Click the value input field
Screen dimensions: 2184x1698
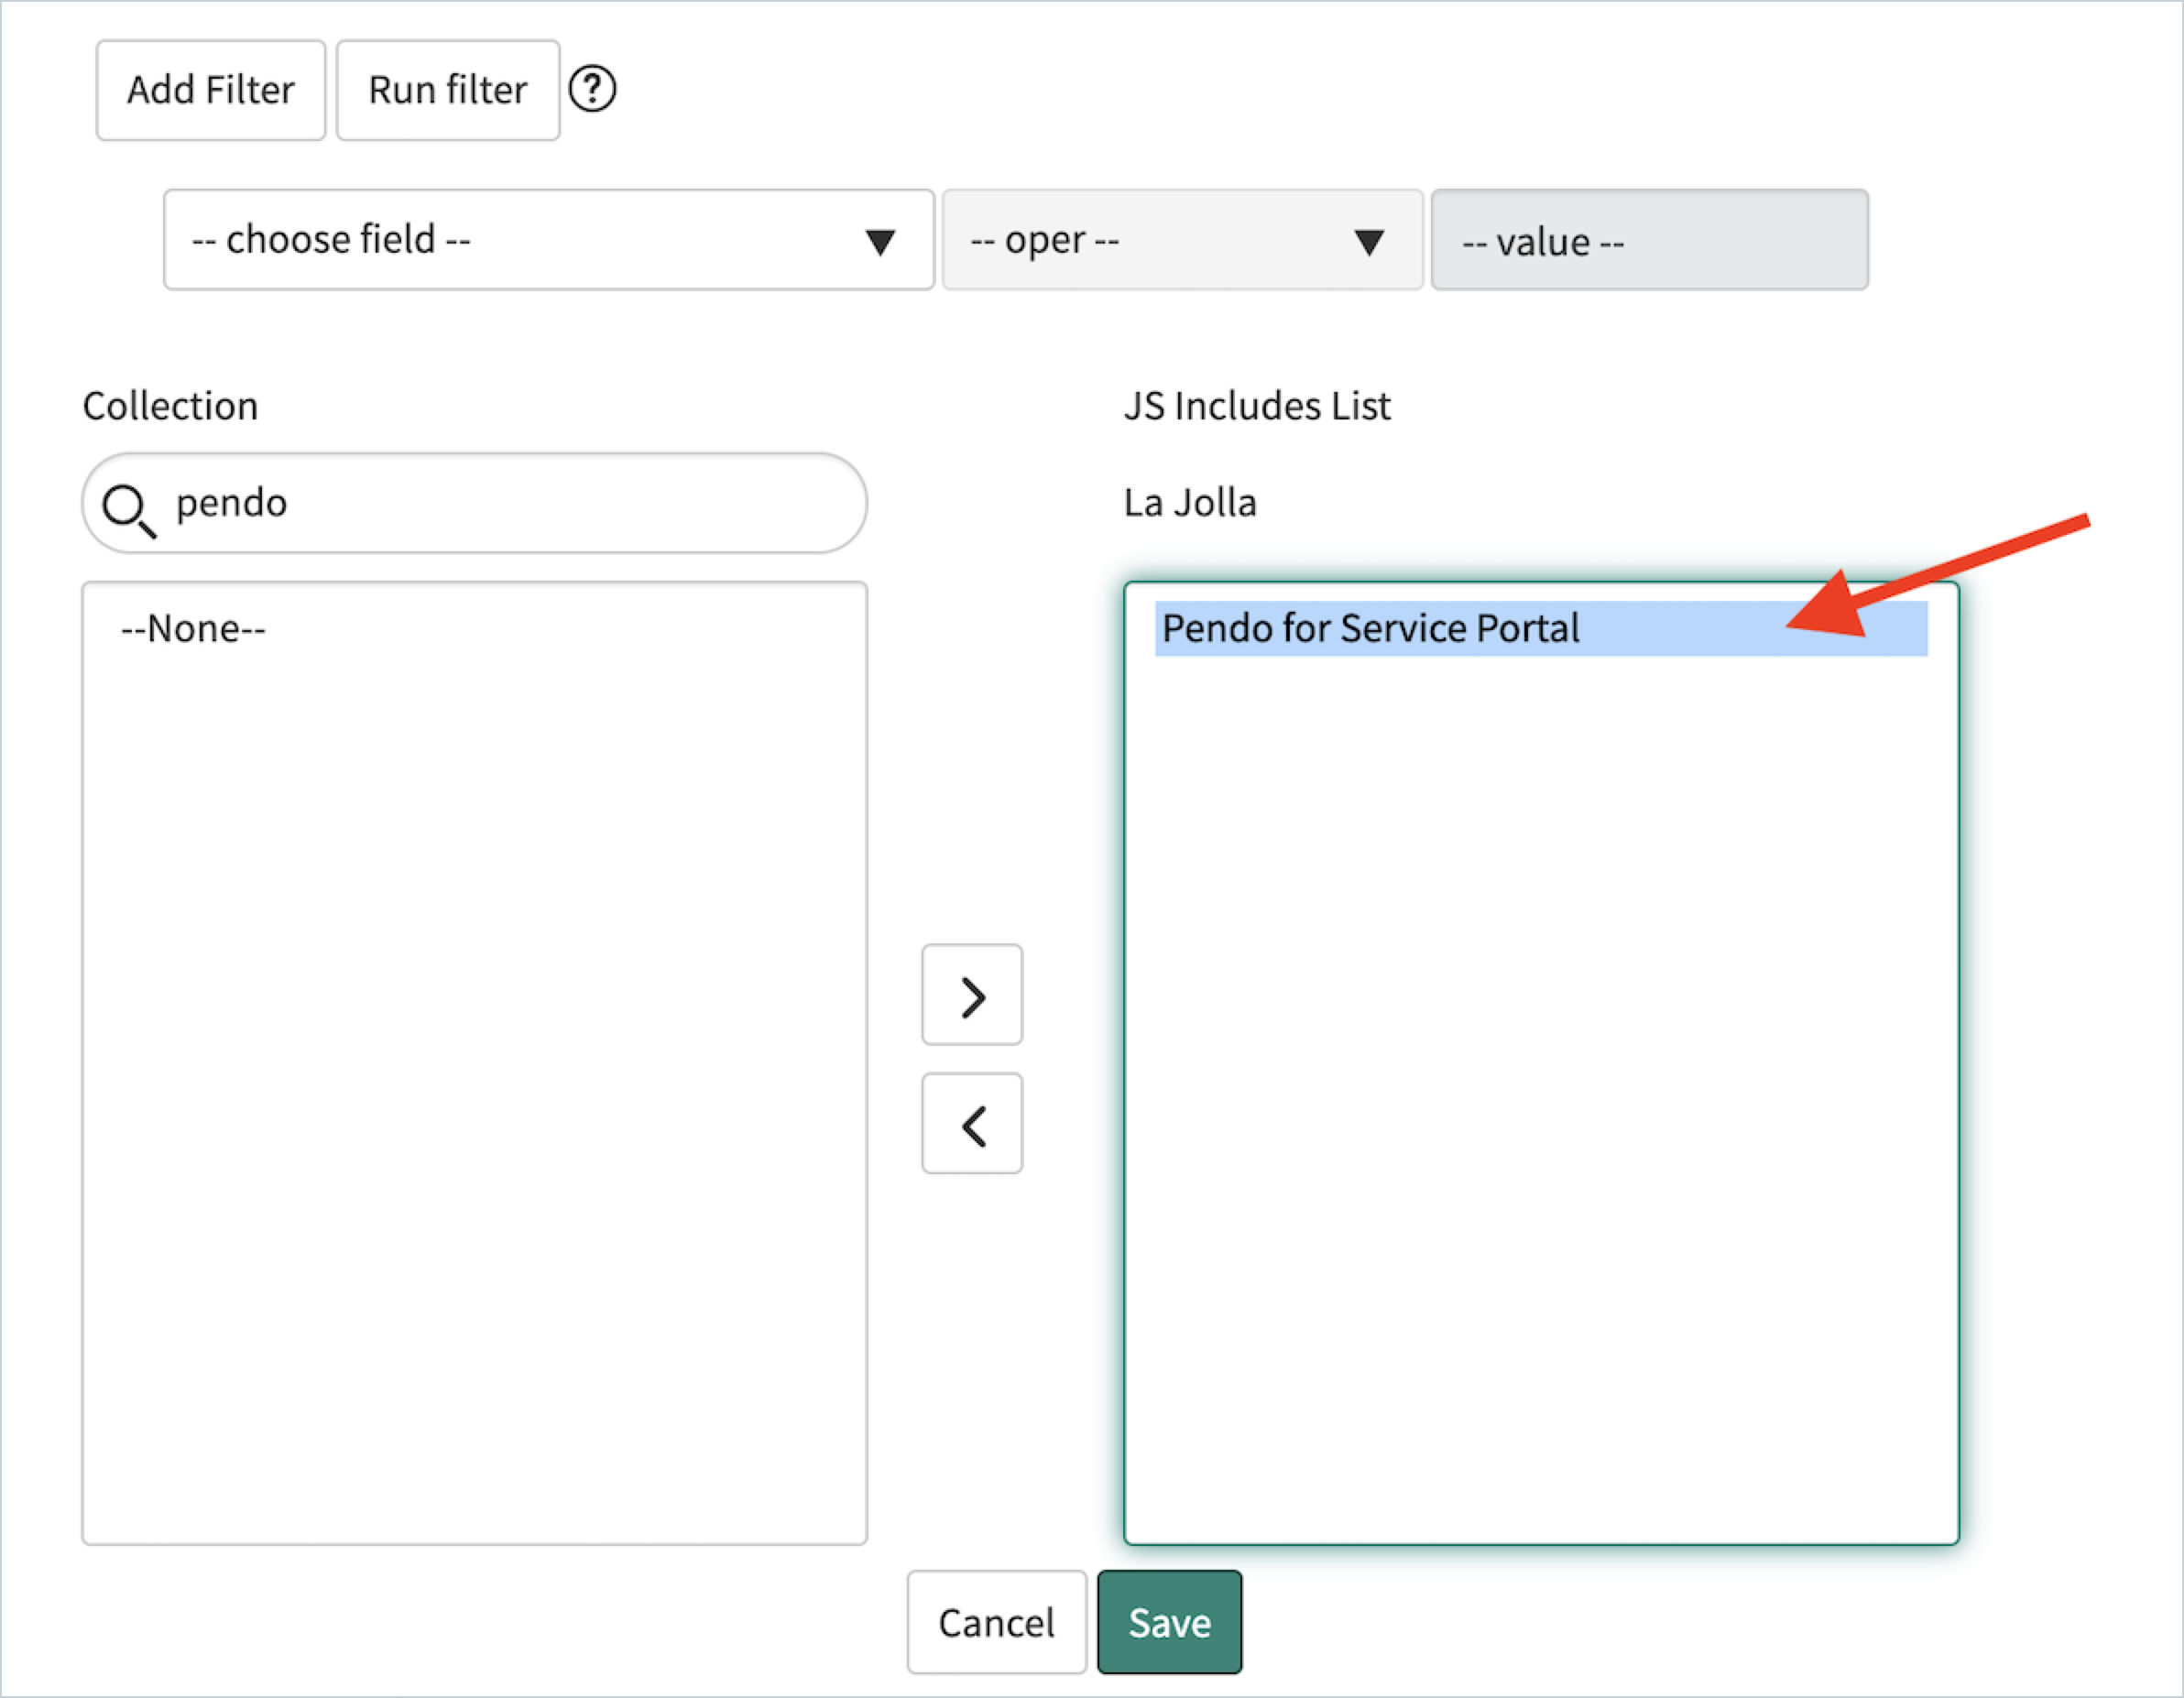1650,240
